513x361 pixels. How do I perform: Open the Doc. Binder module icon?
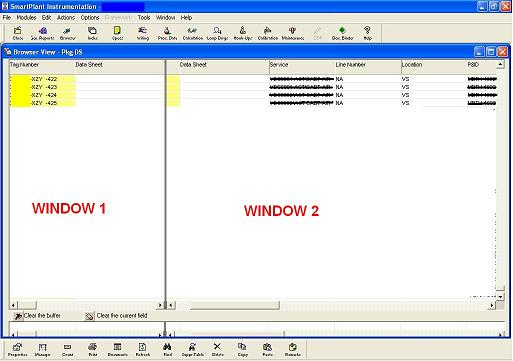tap(342, 33)
